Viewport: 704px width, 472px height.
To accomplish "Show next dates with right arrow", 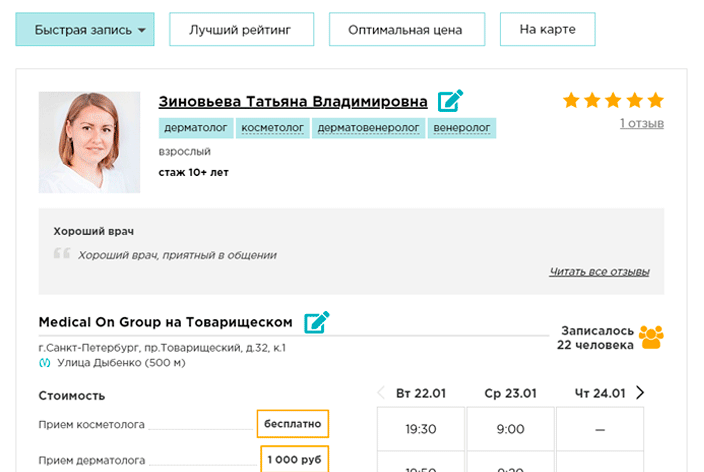I will click(640, 392).
